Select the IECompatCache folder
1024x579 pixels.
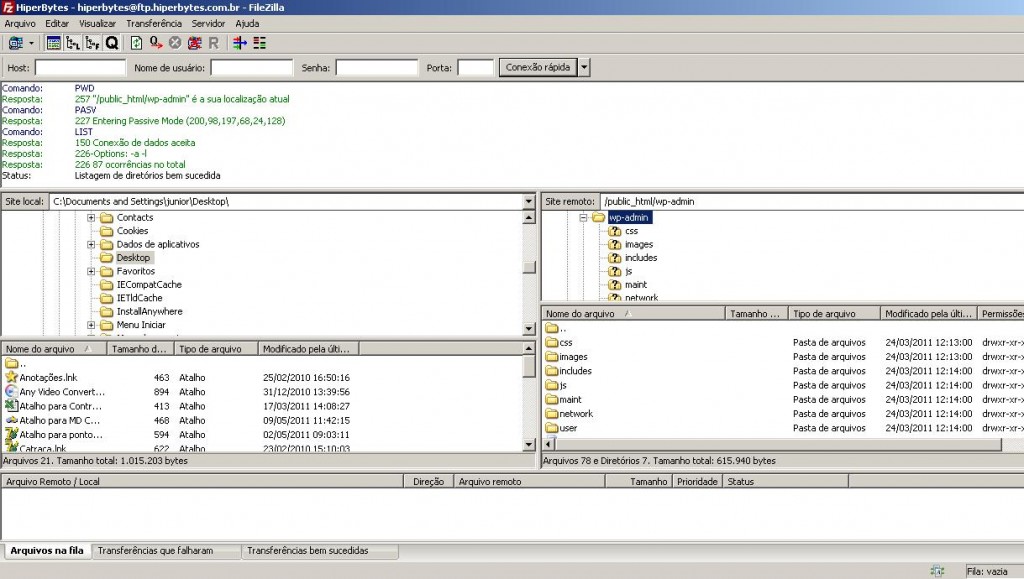click(149, 285)
